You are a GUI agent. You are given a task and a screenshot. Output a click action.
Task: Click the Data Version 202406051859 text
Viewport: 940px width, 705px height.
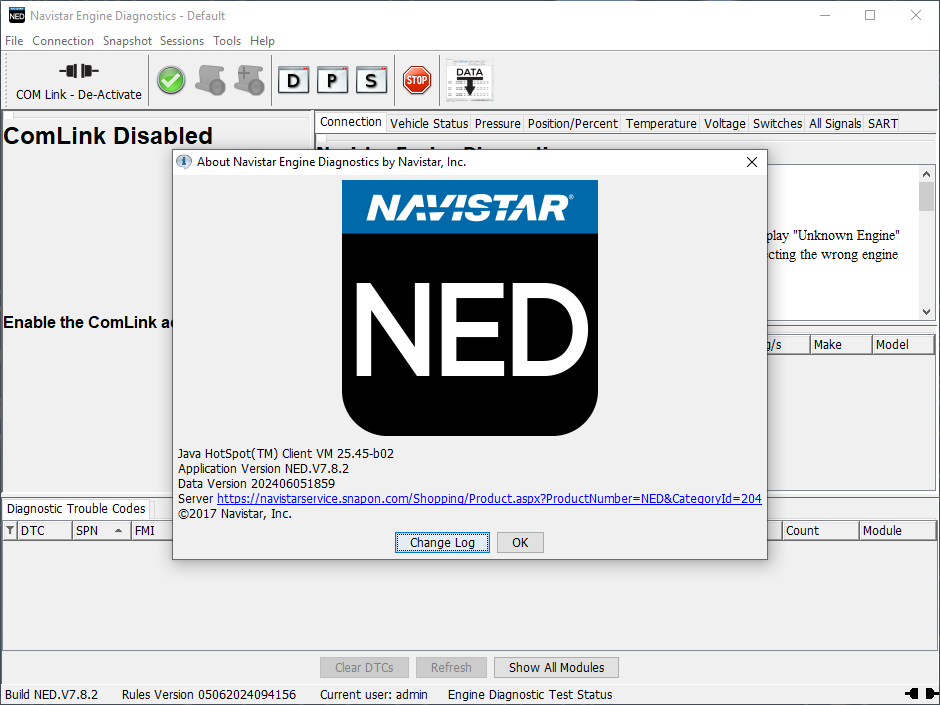(257, 484)
